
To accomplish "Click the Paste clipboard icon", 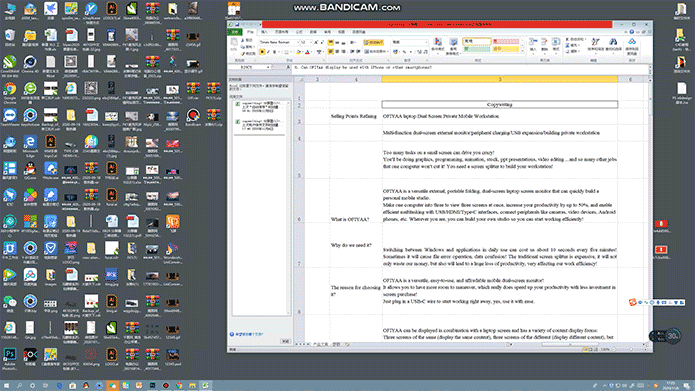I will pos(234,43).
